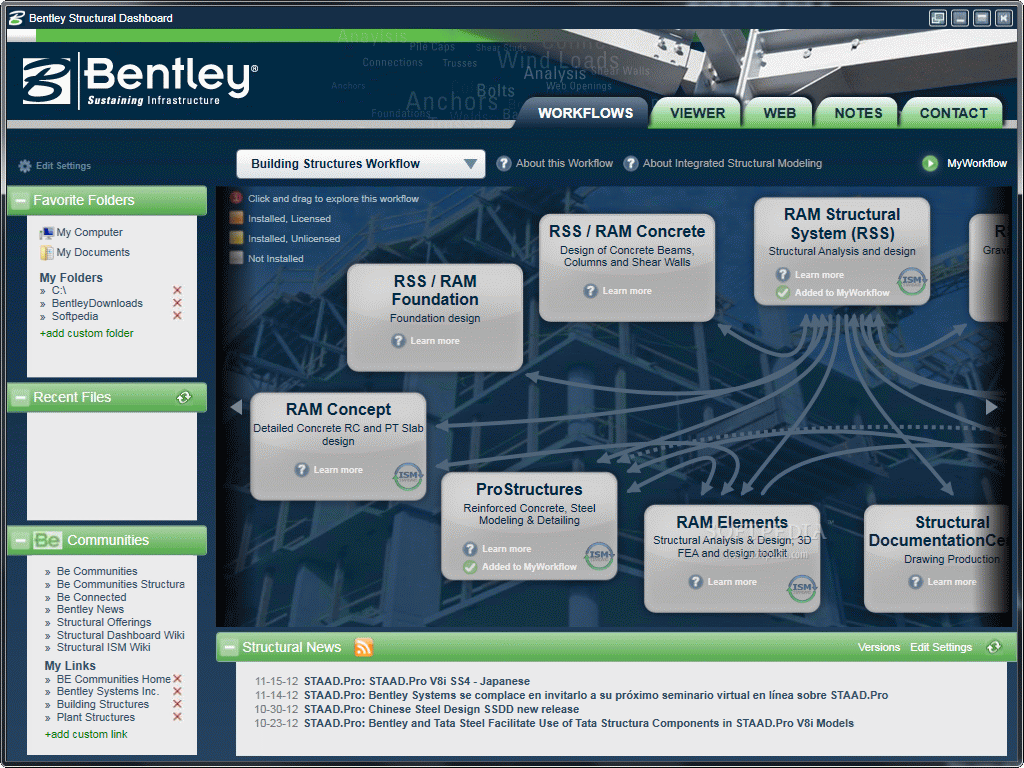The width and height of the screenshot is (1024, 768).
Task: Click the Installed, Licensed color swatch
Action: [236, 218]
